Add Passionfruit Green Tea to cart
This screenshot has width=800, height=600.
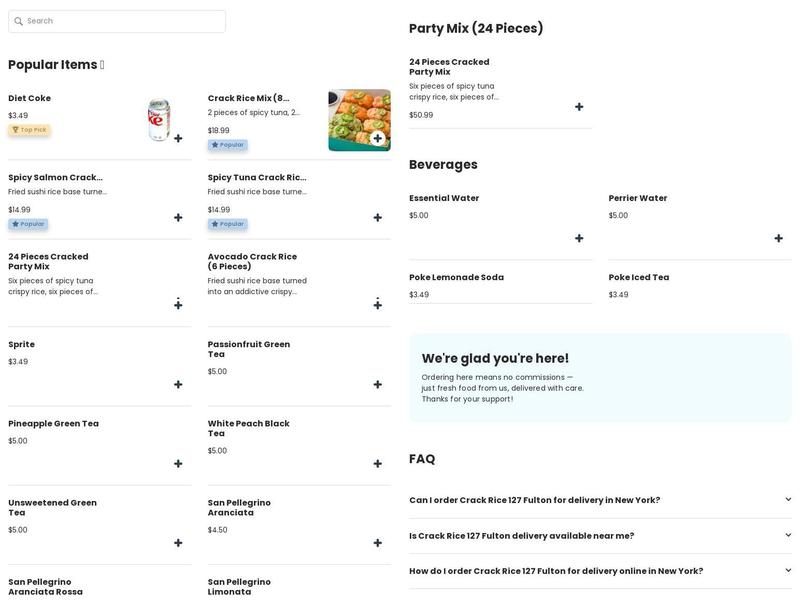click(x=377, y=385)
